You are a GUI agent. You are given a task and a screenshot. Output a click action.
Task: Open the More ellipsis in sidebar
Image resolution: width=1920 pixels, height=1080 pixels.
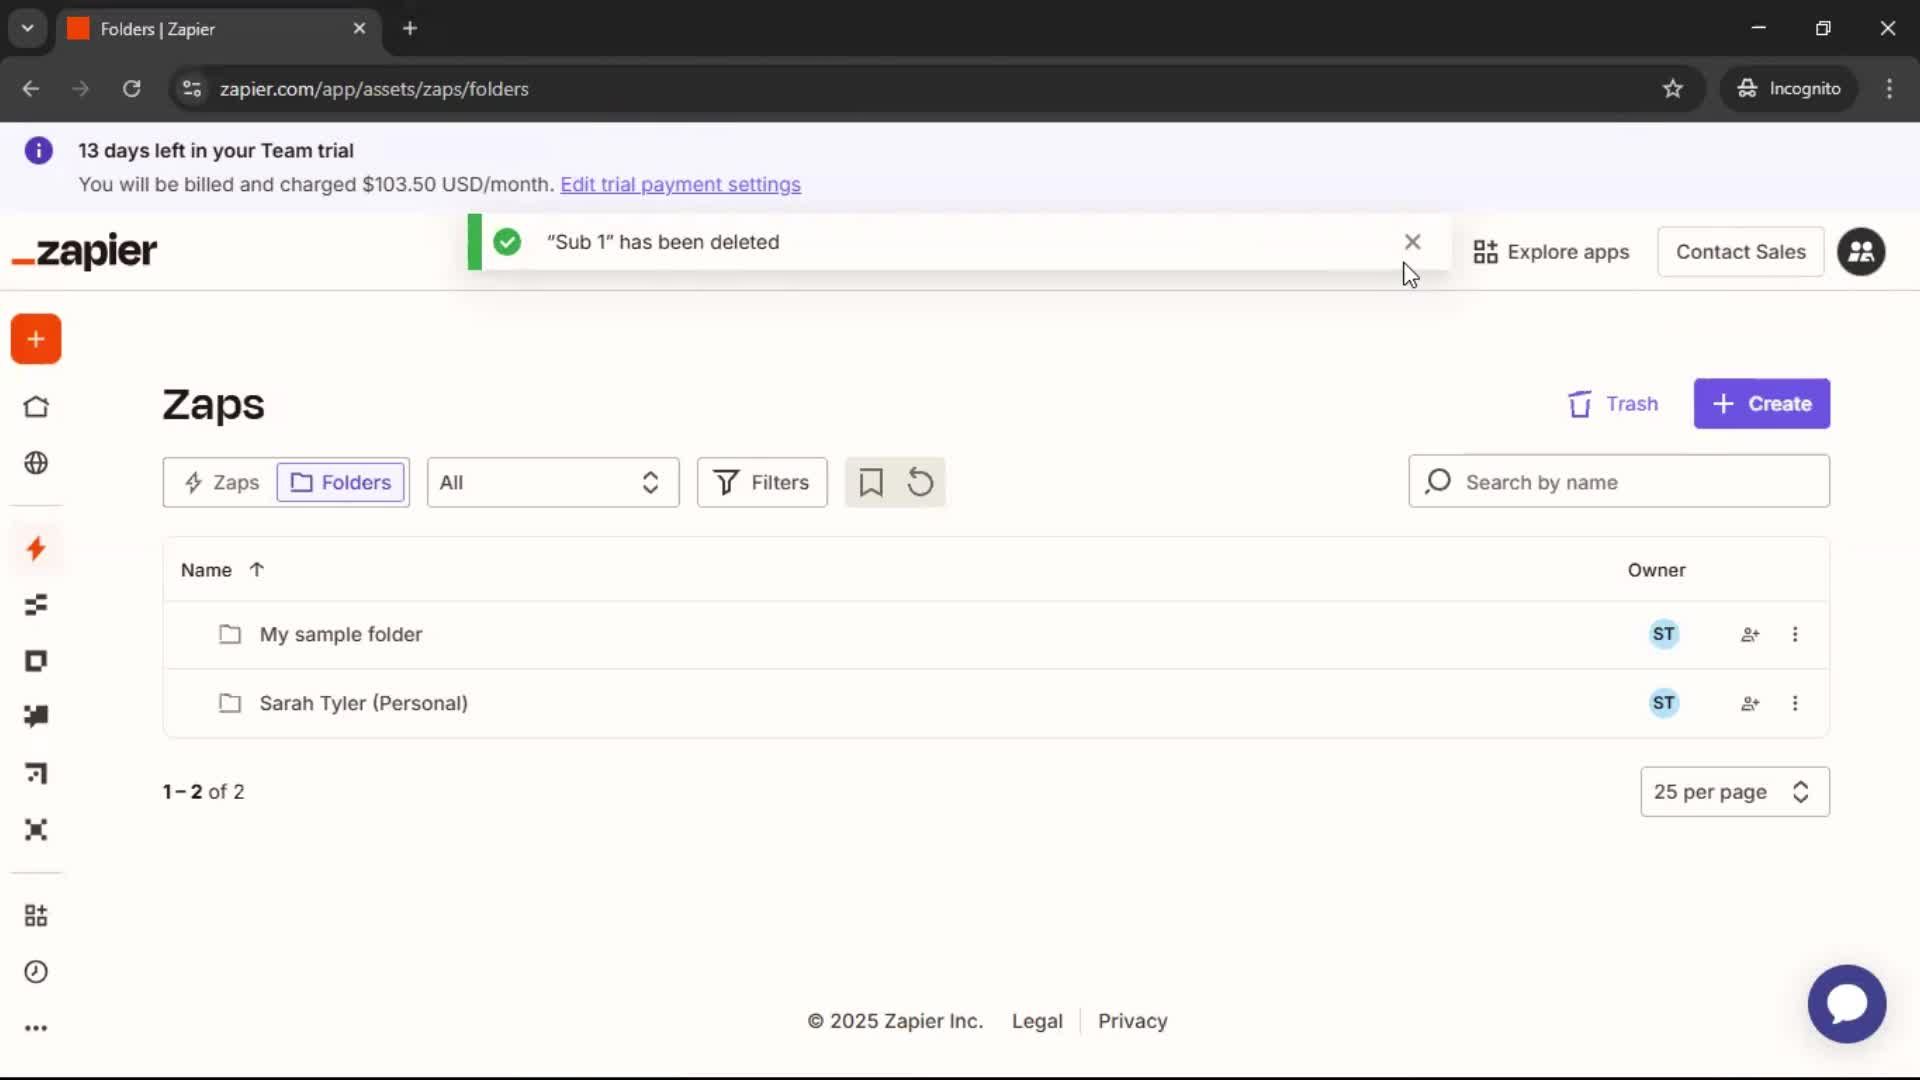[36, 1028]
